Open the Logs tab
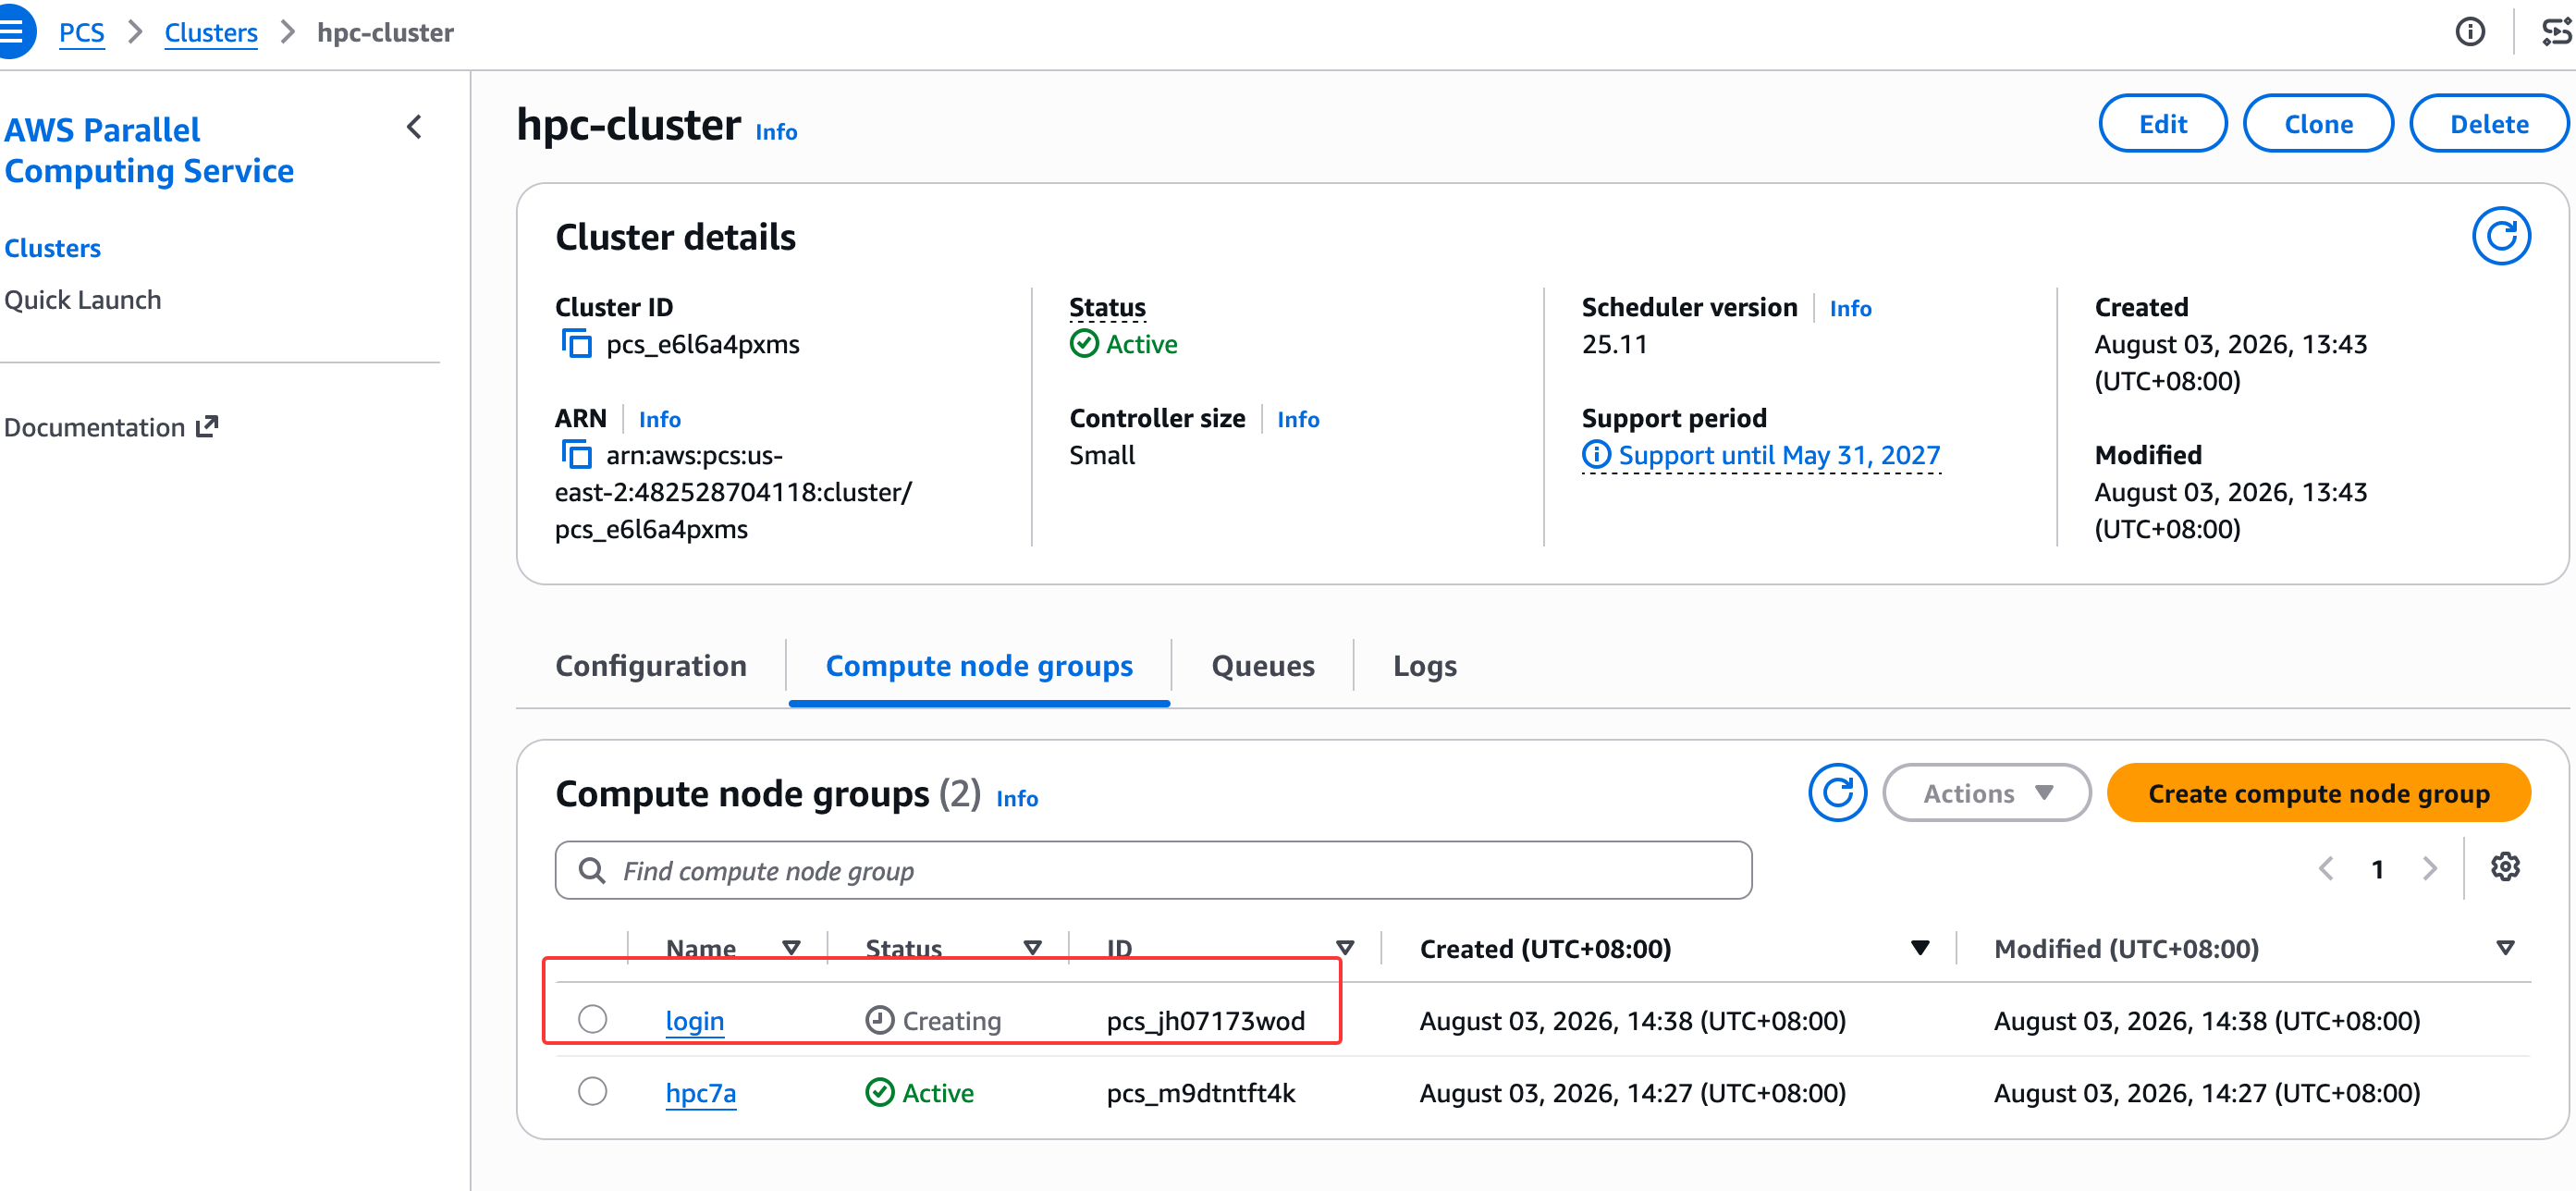Screen dimensions: 2576x1191 (x=1424, y=665)
